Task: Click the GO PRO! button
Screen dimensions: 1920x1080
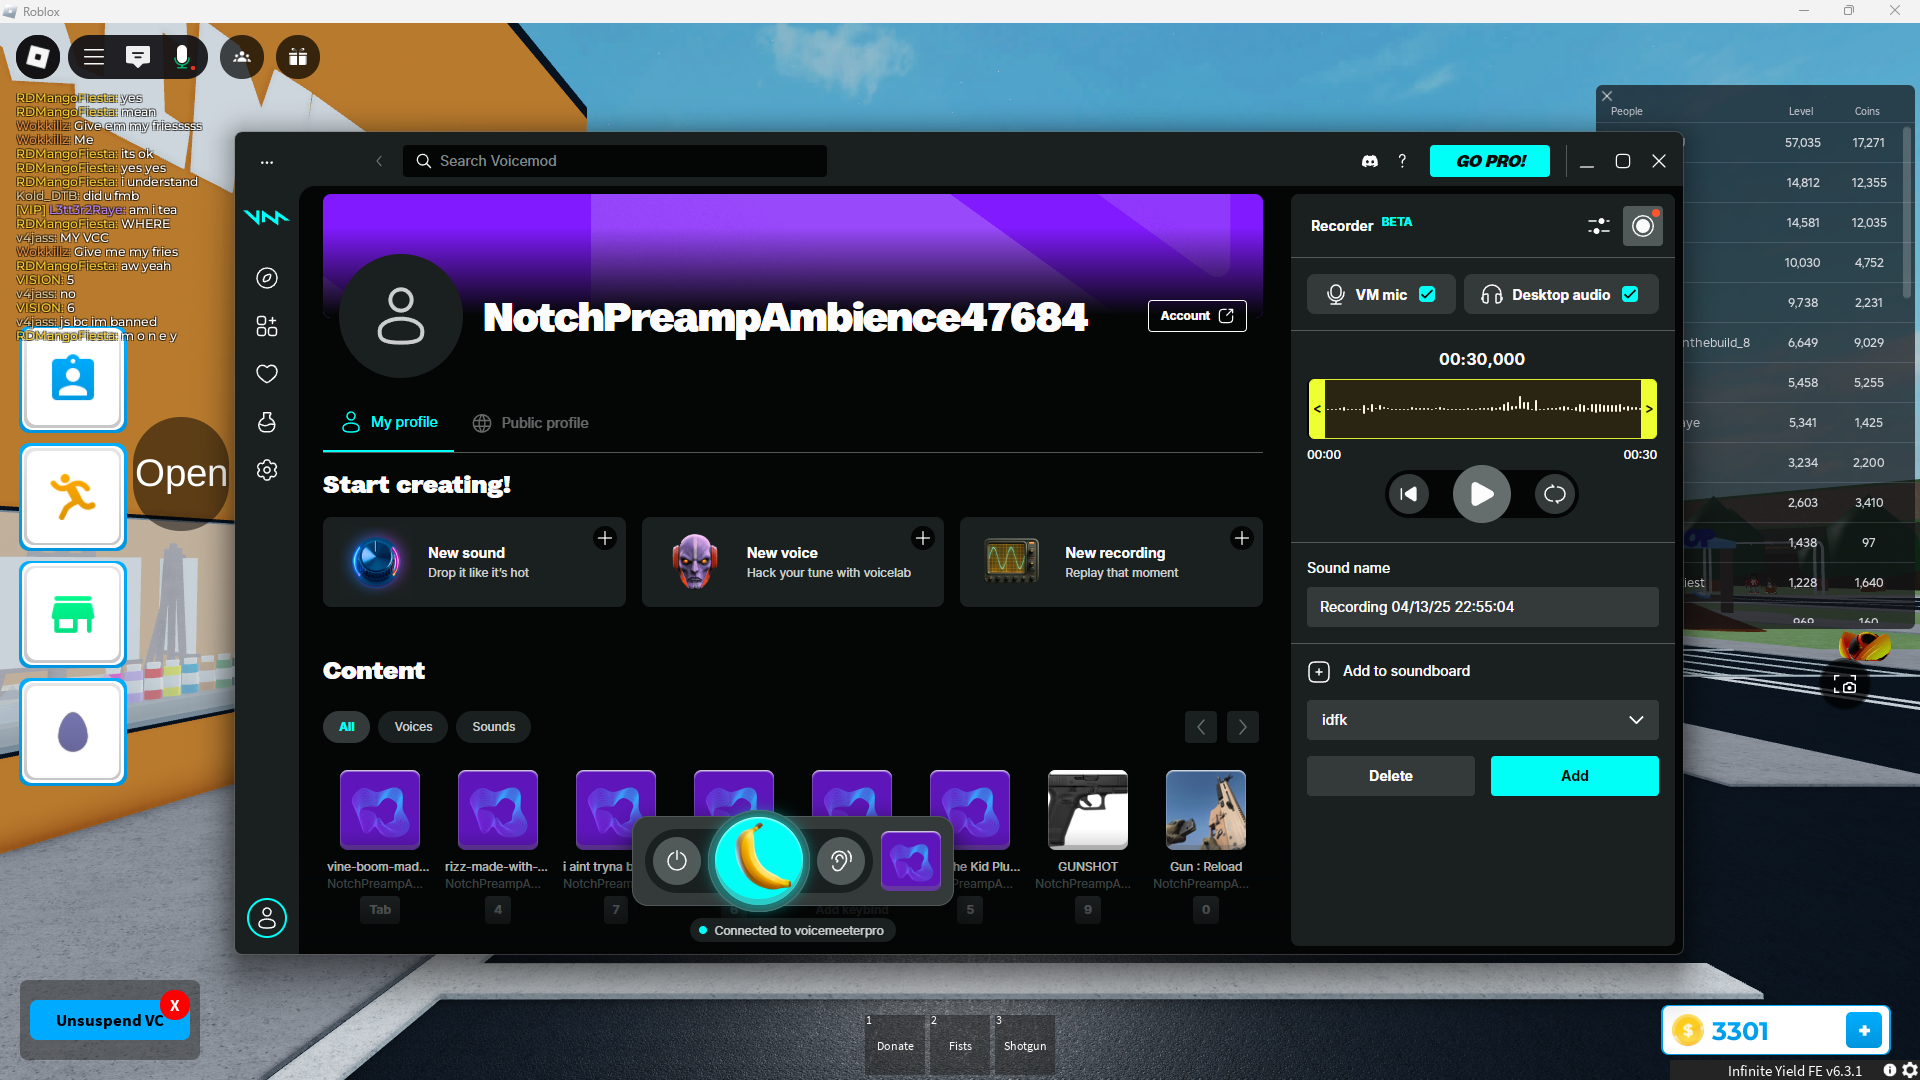Action: click(1489, 161)
